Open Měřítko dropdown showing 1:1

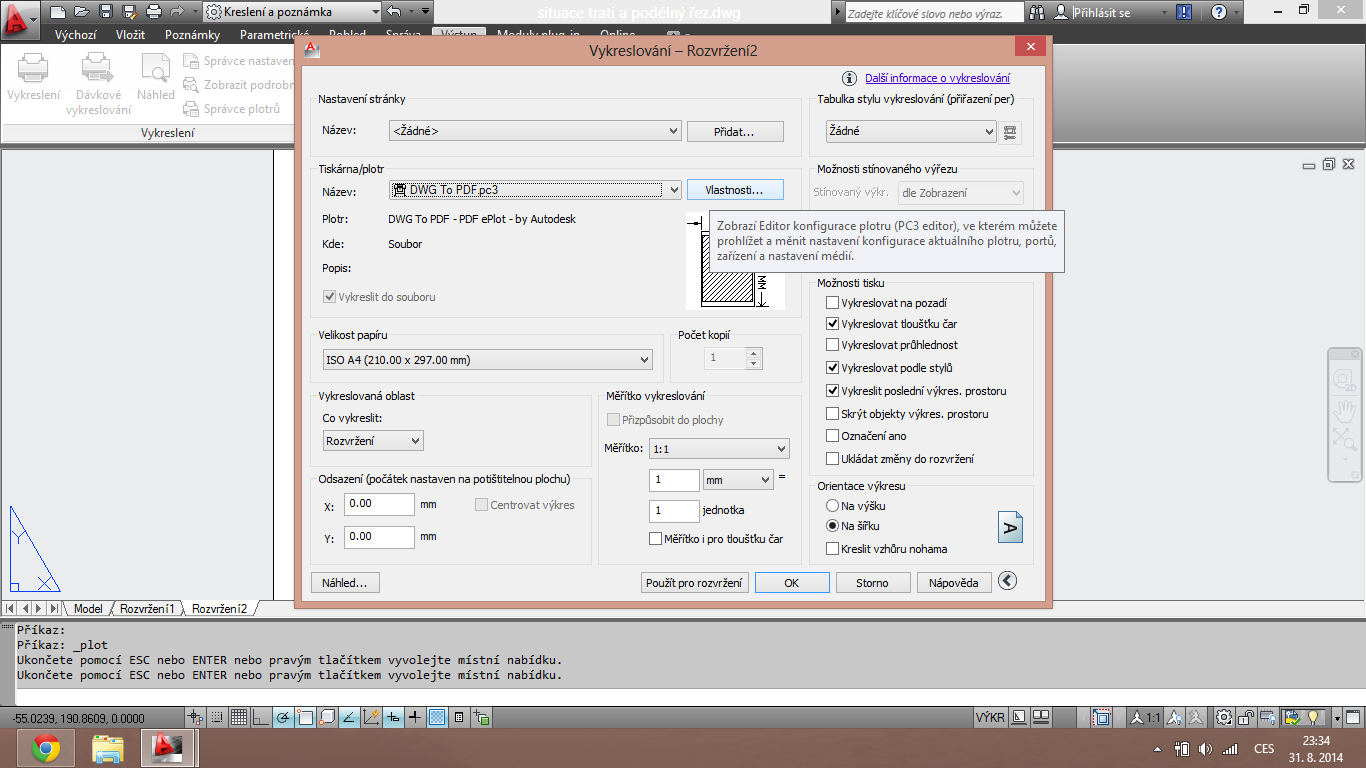pos(719,449)
